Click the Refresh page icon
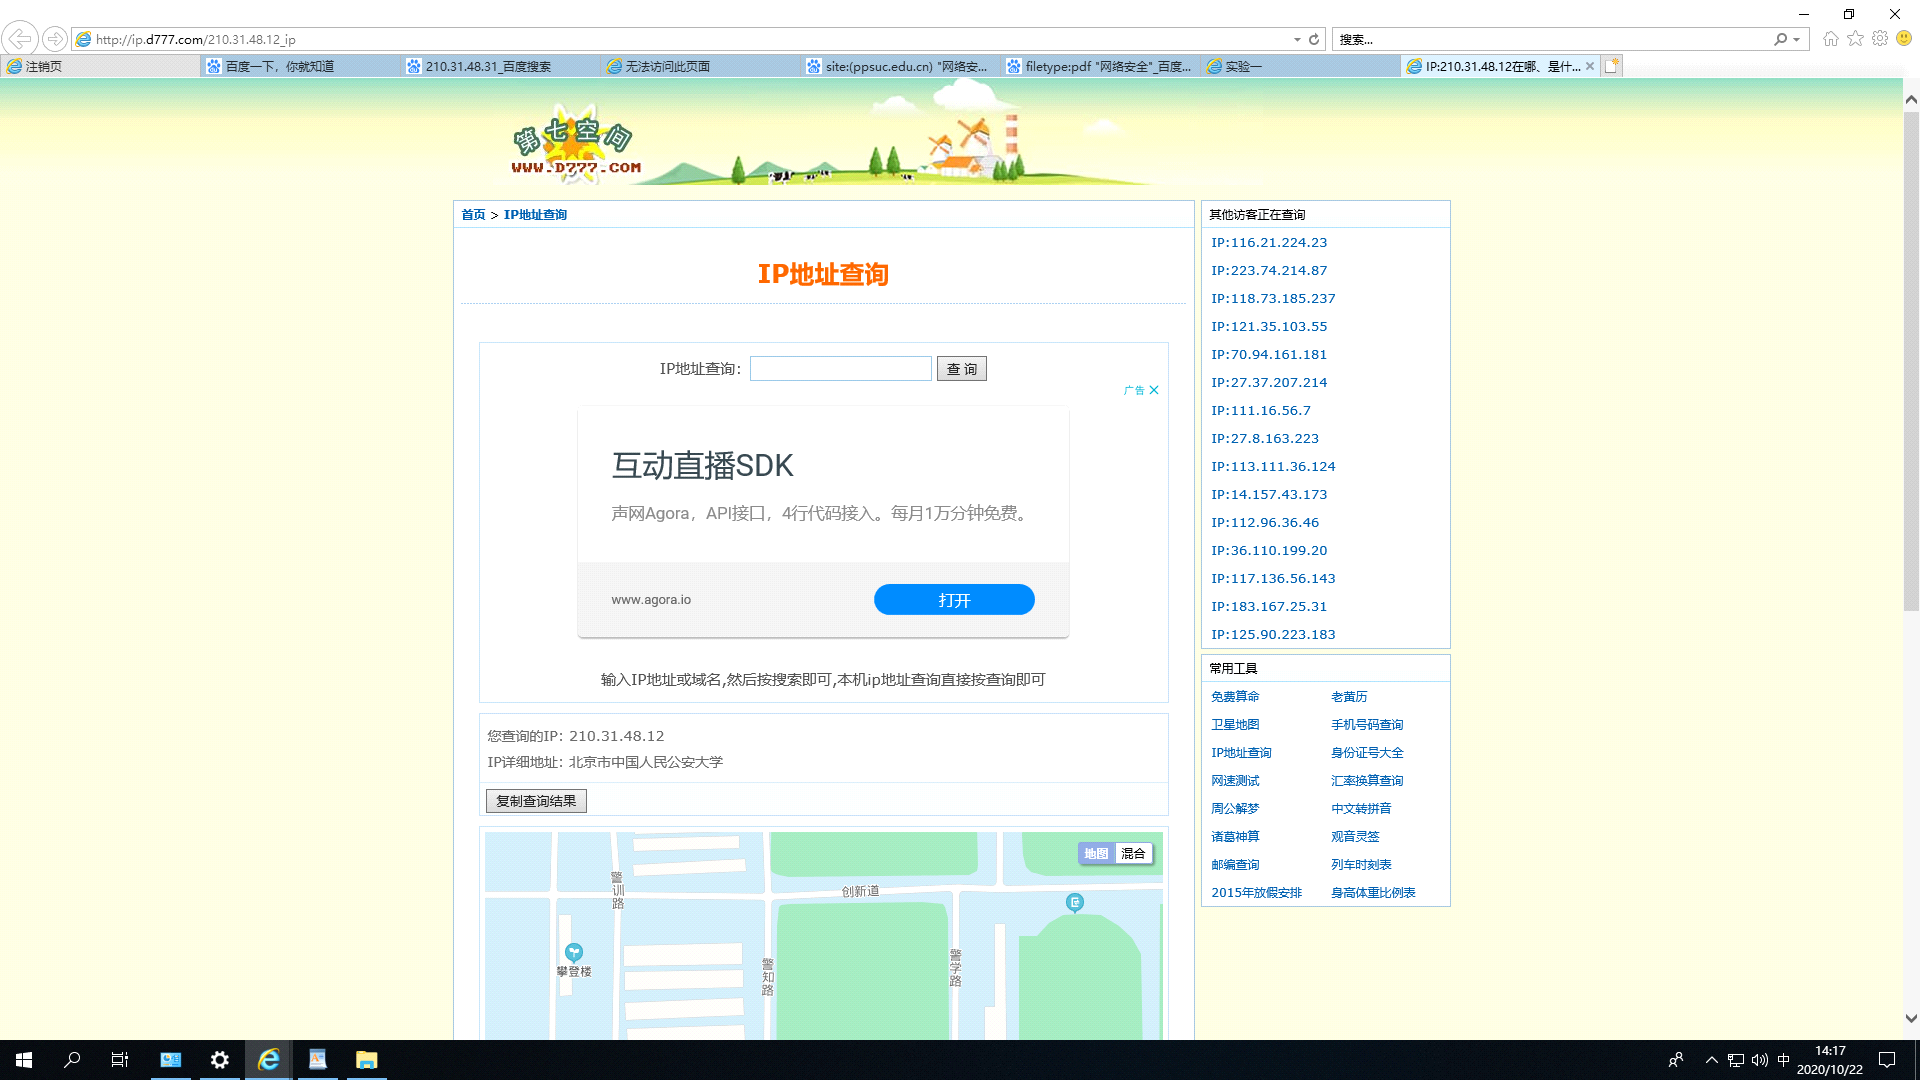Image resolution: width=1920 pixels, height=1080 pixels. coord(1314,40)
